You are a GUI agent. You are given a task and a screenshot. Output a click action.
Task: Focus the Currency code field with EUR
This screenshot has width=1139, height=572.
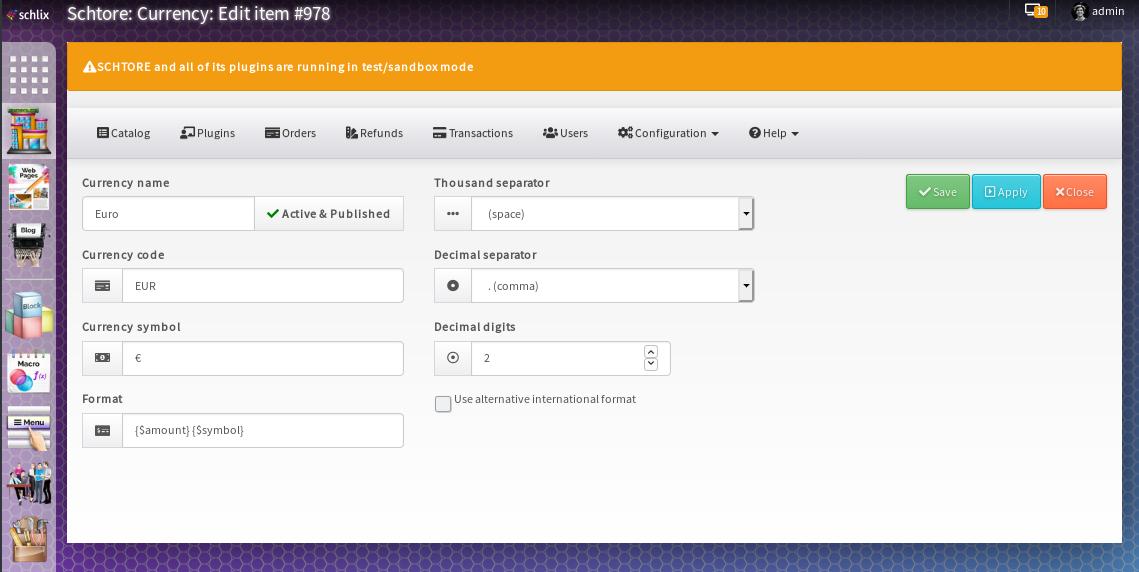pyautogui.click(x=263, y=286)
